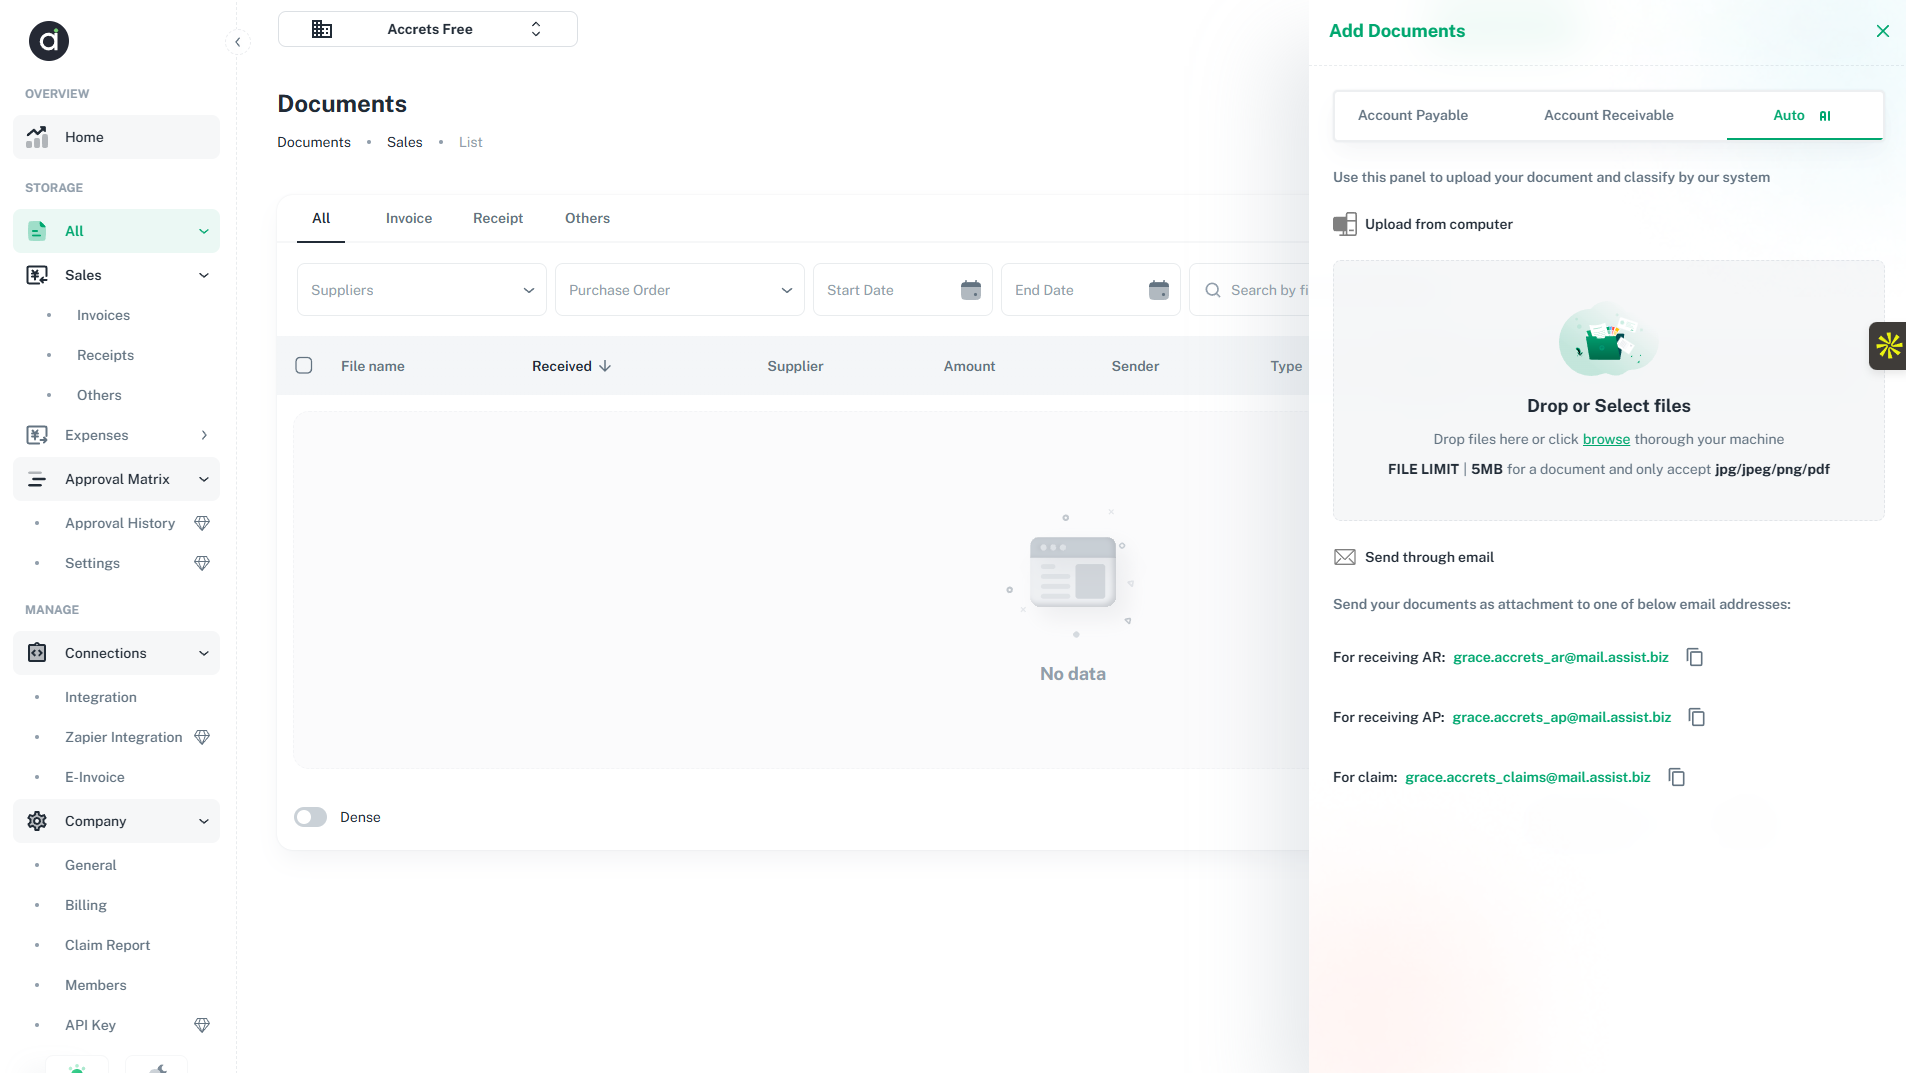Collapse the Connections chevron
This screenshot has height=1073, width=1906.
coord(204,653)
